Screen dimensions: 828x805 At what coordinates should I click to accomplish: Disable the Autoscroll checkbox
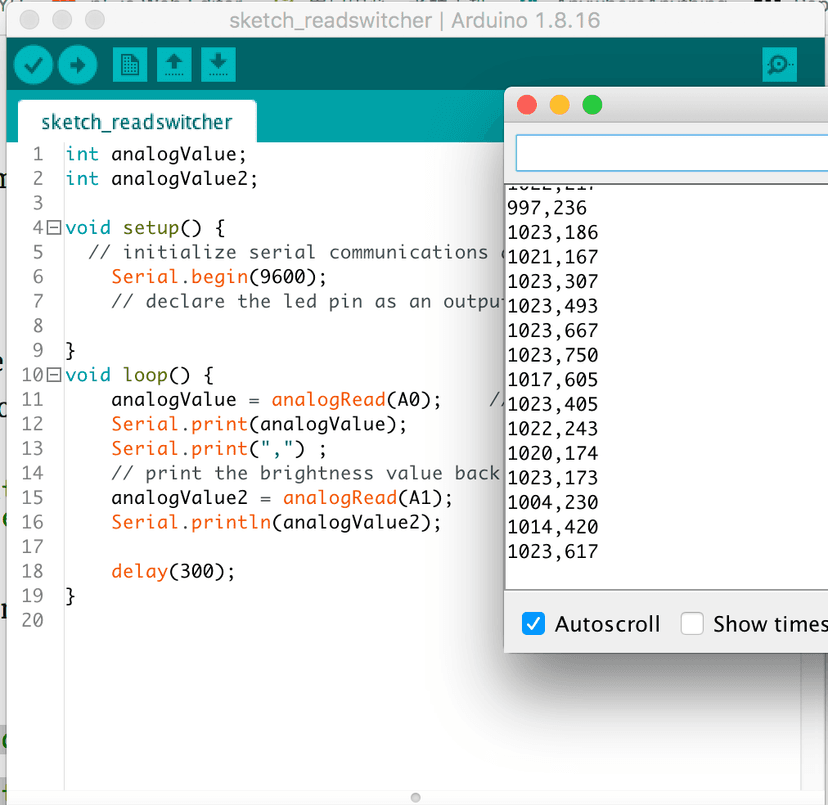[533, 624]
